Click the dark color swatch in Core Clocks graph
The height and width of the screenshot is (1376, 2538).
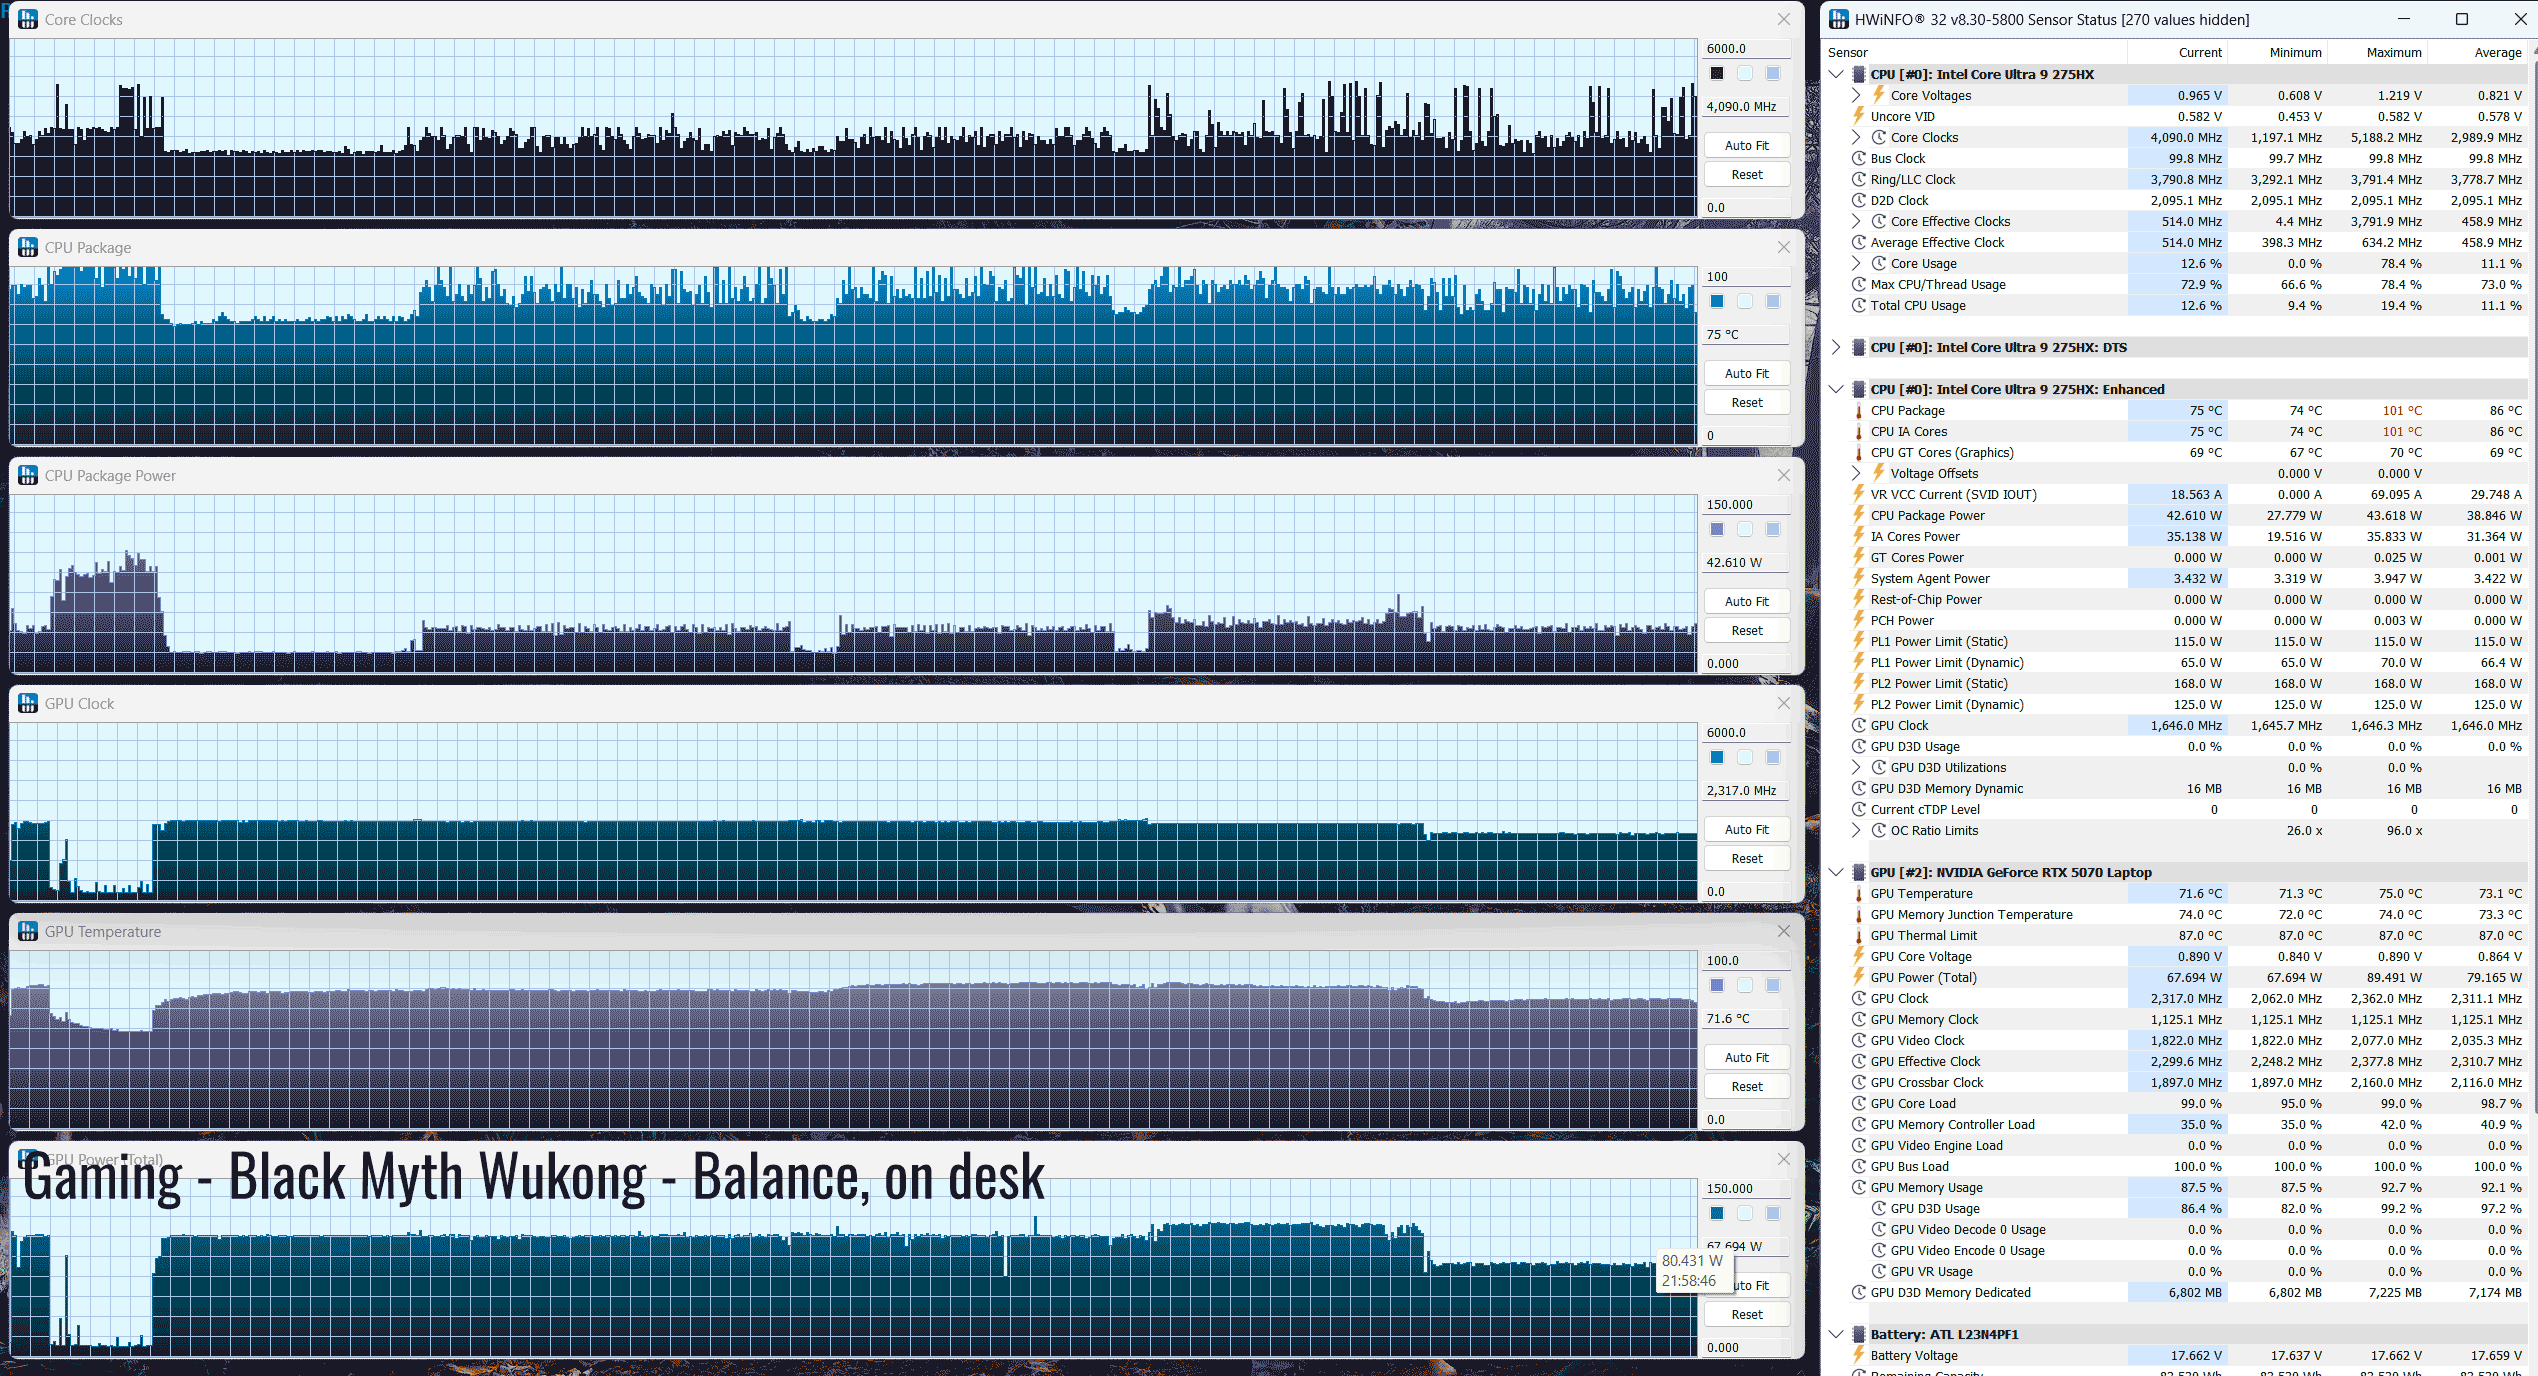tap(1717, 73)
